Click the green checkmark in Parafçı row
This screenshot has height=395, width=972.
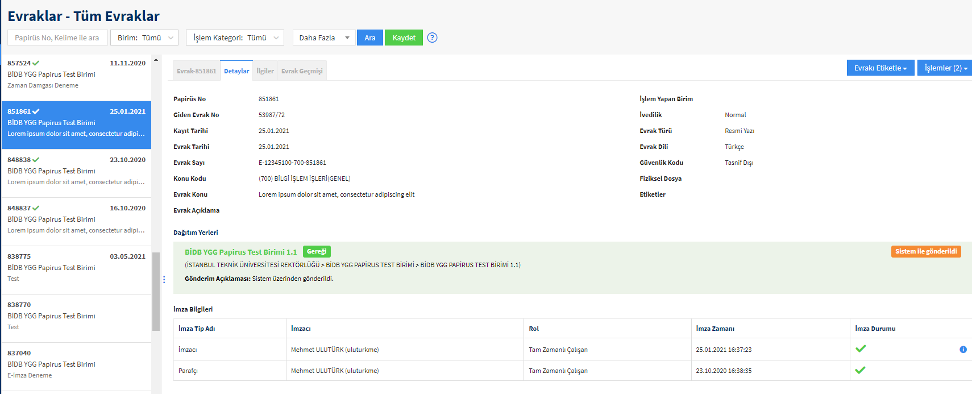pyautogui.click(x=860, y=370)
